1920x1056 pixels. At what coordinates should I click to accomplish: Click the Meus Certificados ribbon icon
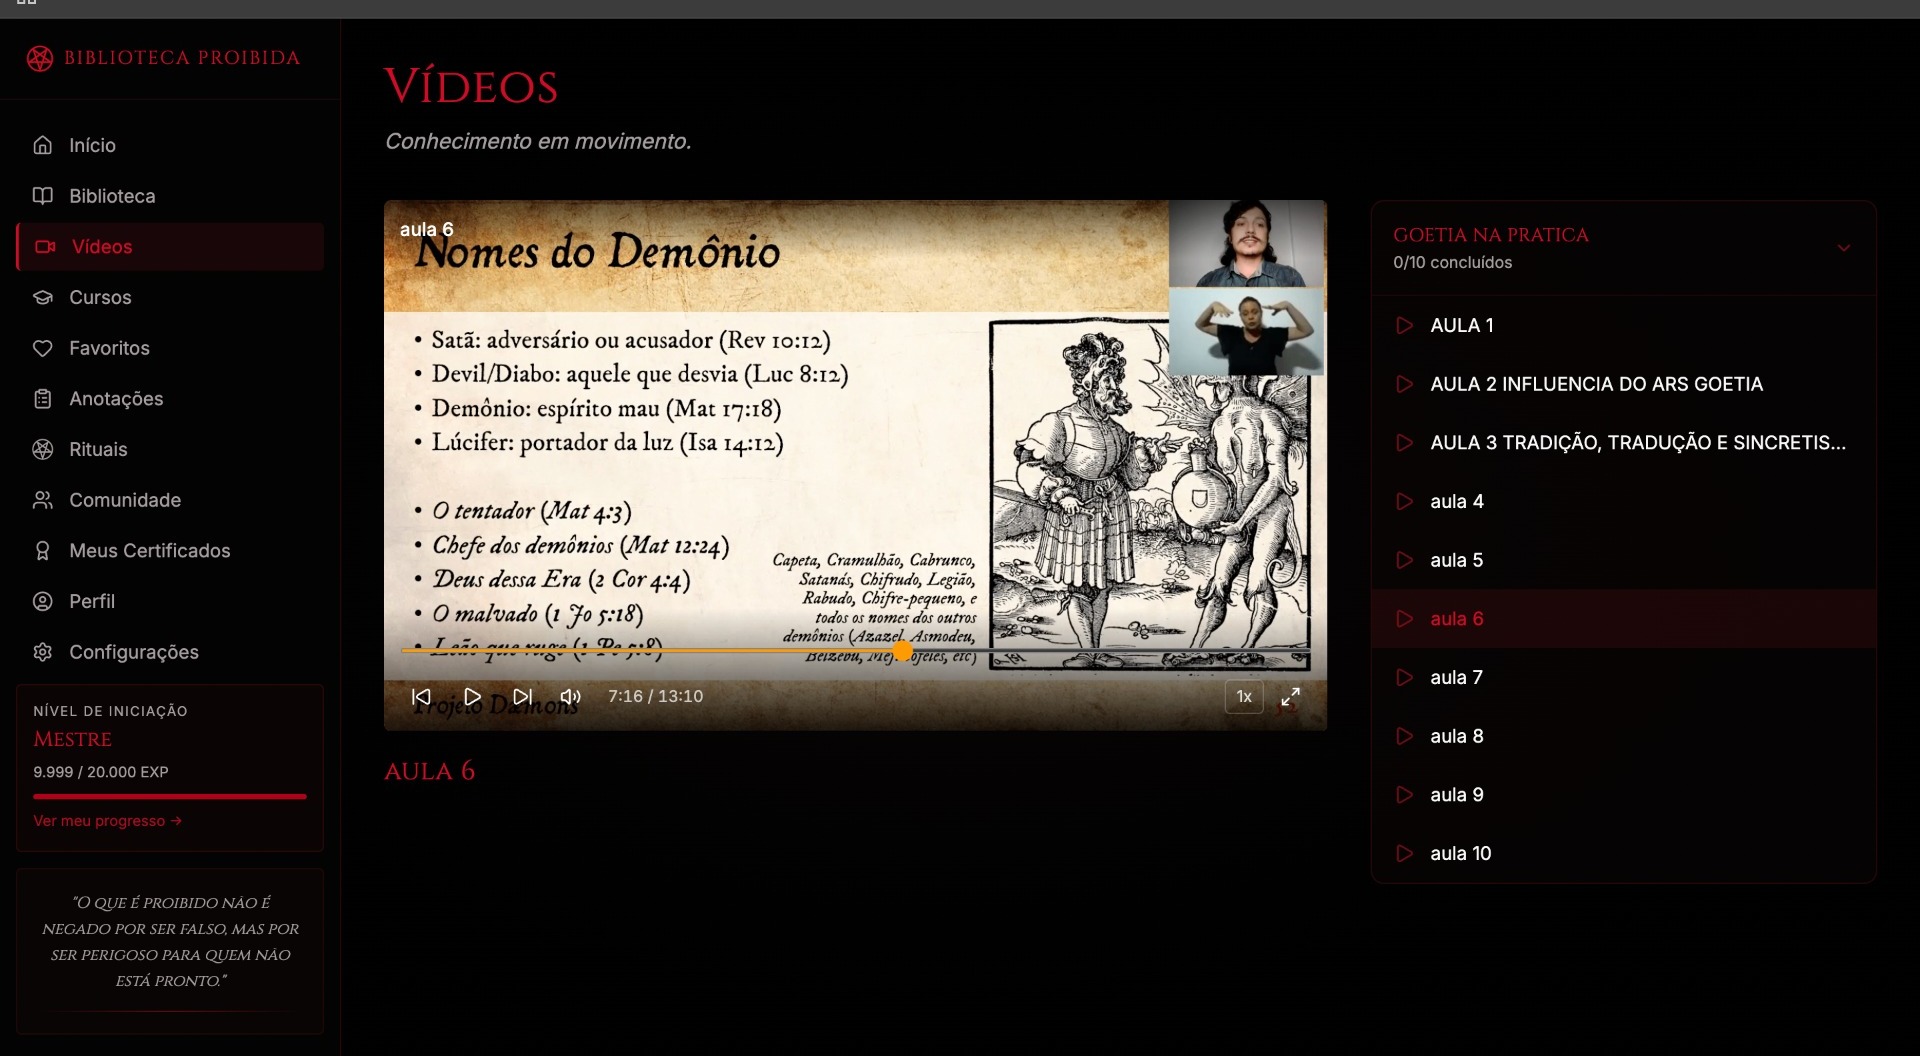point(43,551)
